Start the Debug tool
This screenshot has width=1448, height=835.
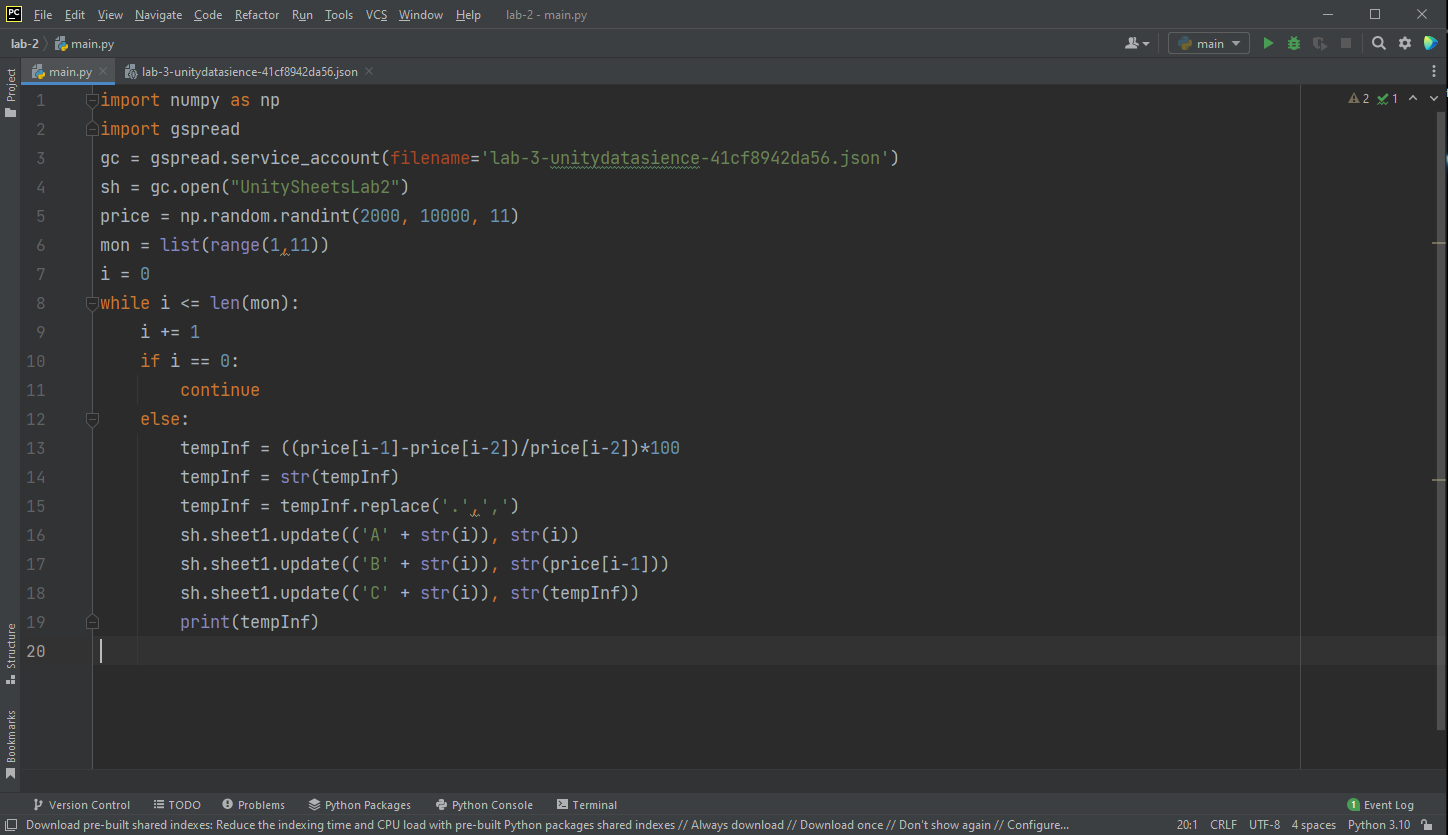pos(1293,43)
